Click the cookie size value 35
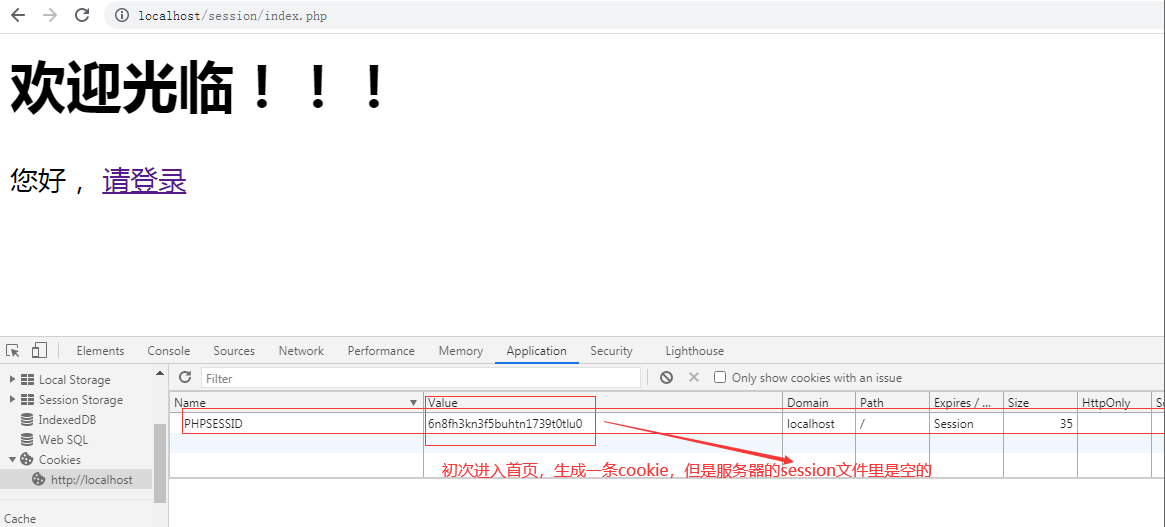Viewport: 1165px width, 527px height. tap(1066, 424)
